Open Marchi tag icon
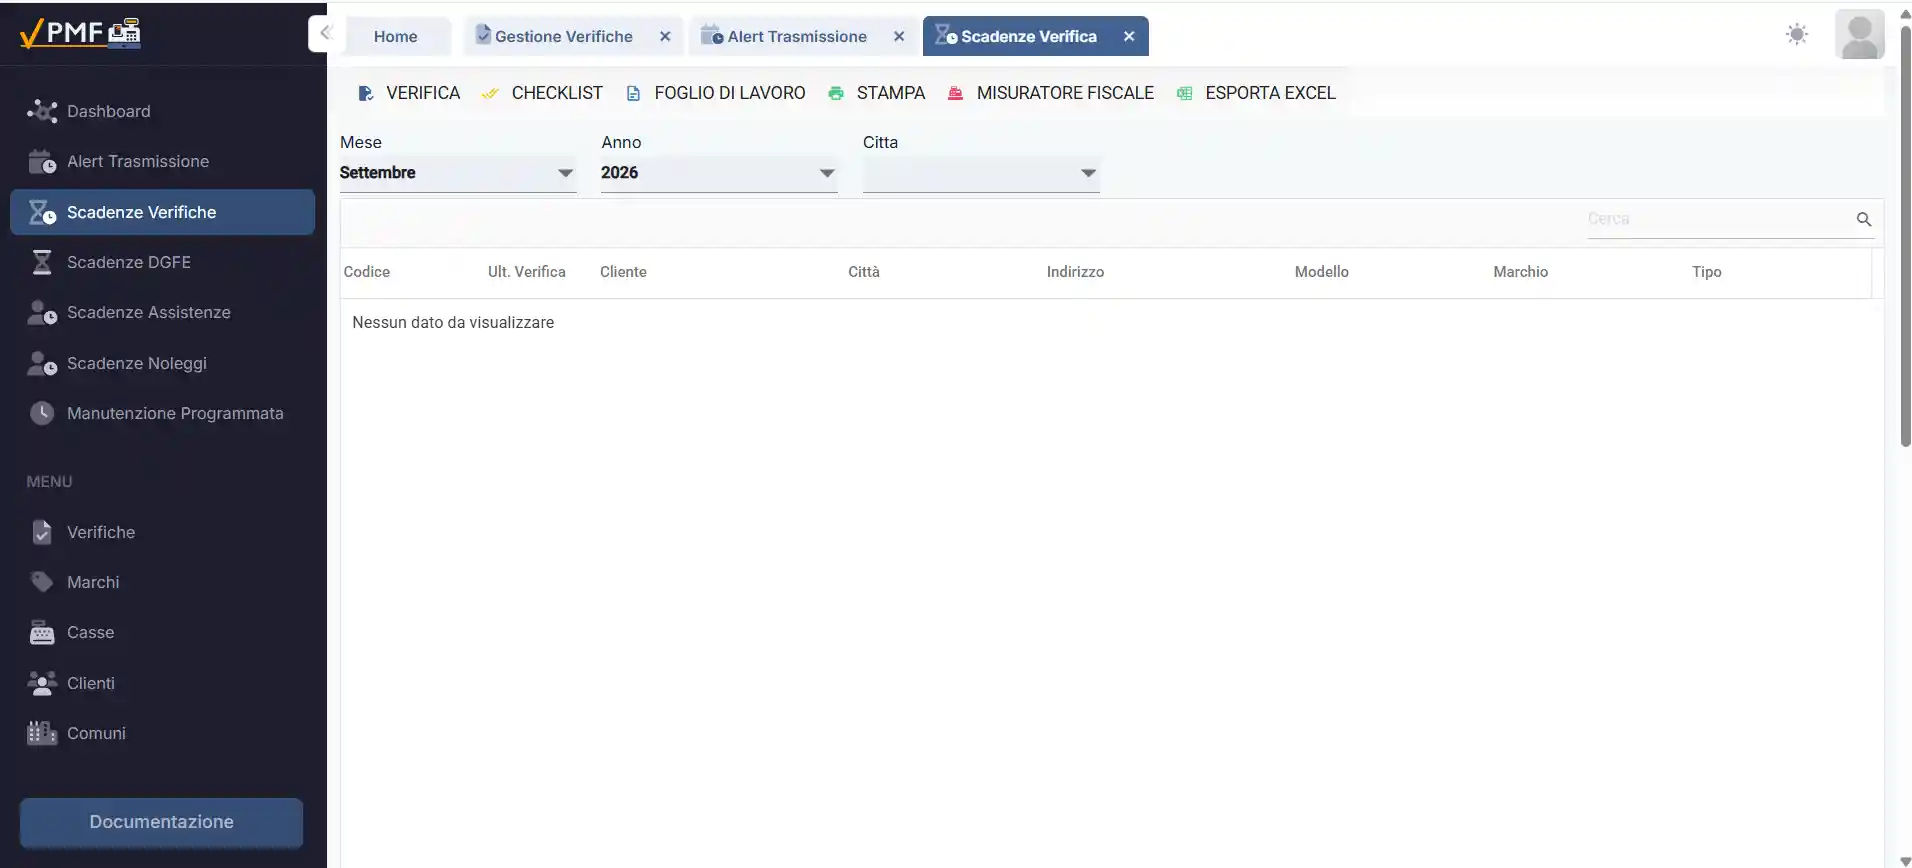This screenshot has height=868, width=1912. pos(42,582)
